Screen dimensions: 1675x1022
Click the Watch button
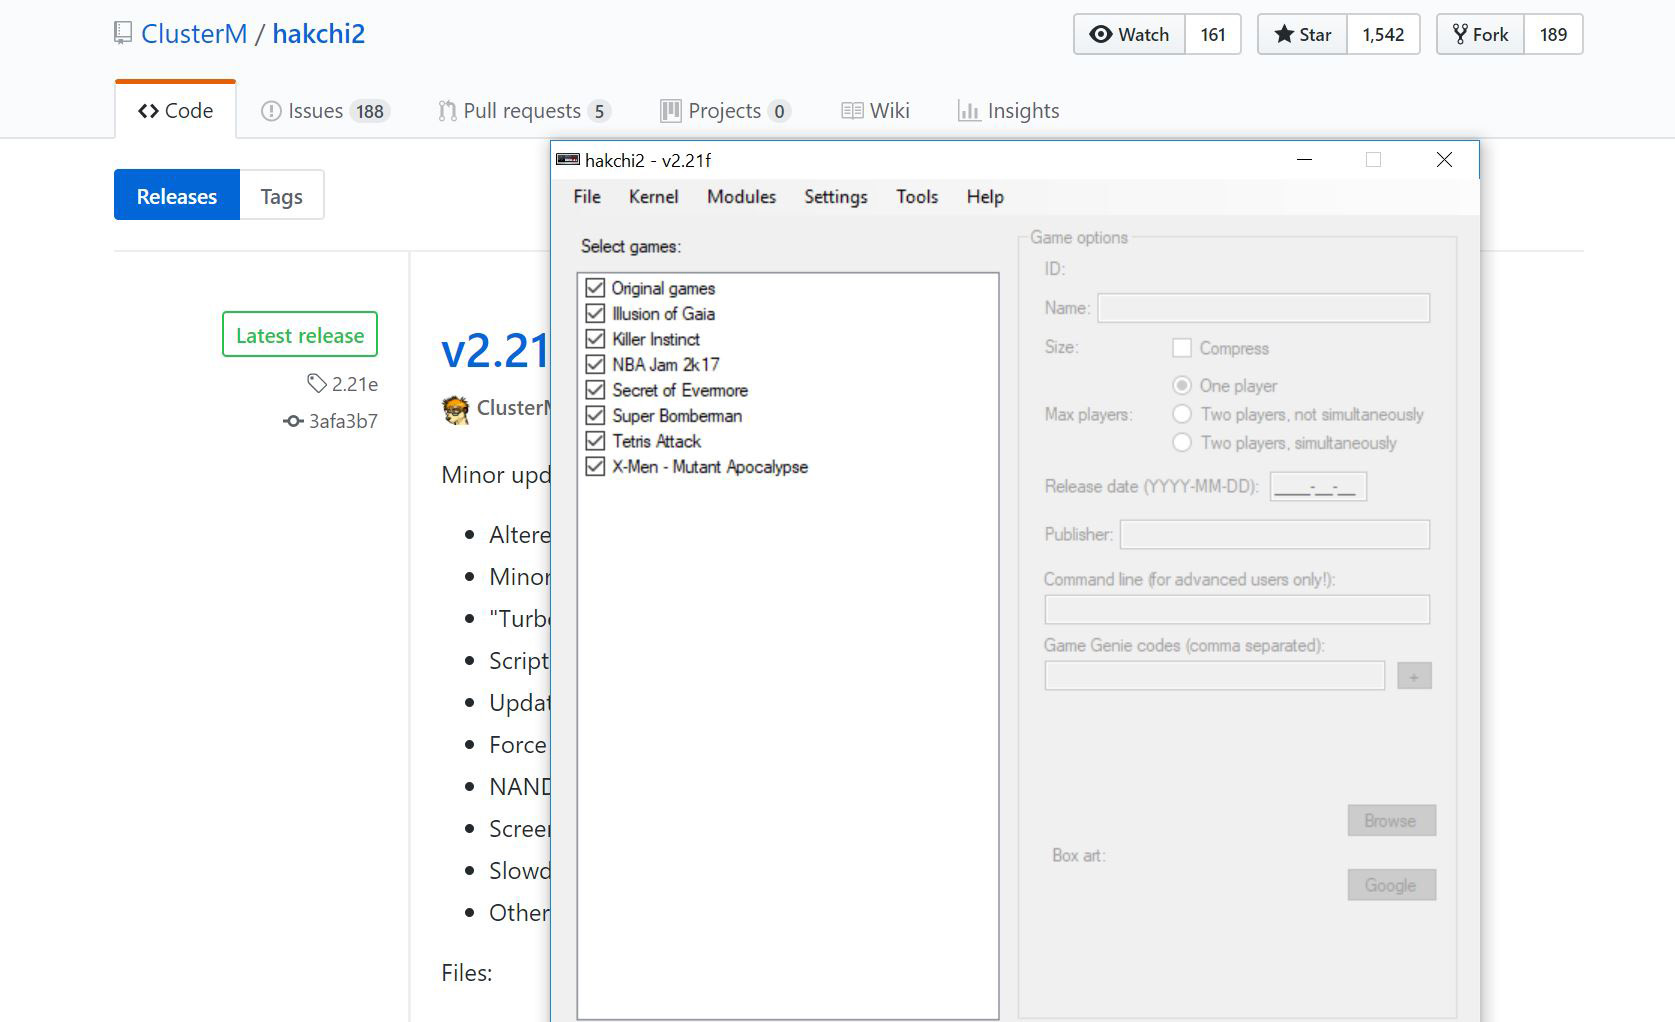[x=1129, y=34]
